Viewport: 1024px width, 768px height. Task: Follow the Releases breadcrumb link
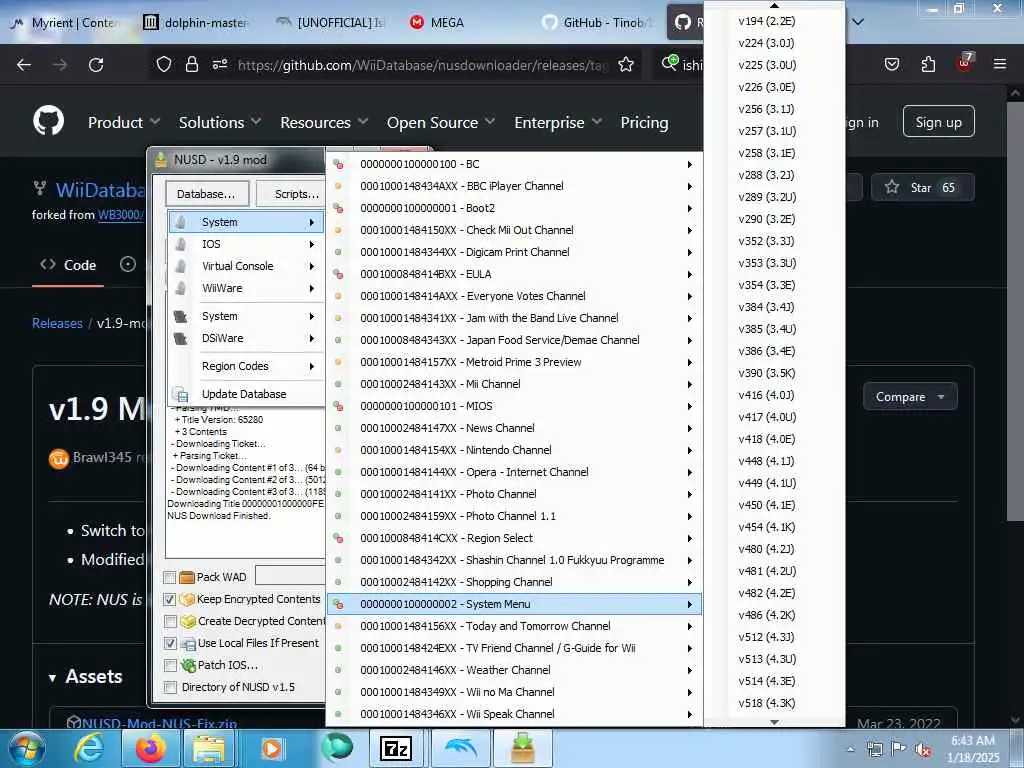pyautogui.click(x=57, y=323)
